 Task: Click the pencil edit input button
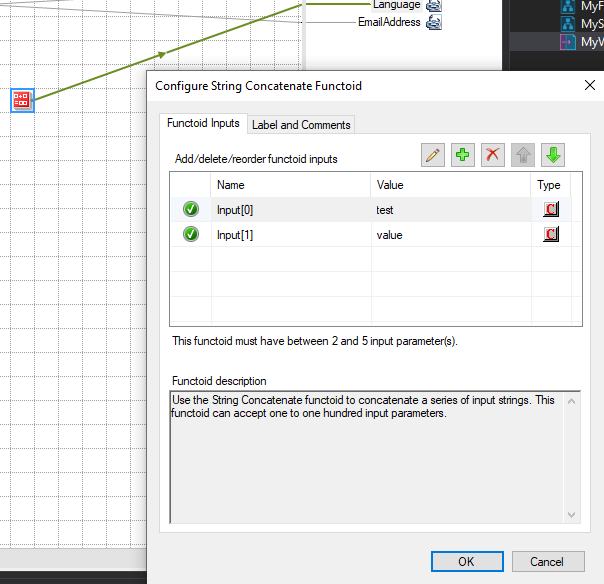(x=433, y=155)
